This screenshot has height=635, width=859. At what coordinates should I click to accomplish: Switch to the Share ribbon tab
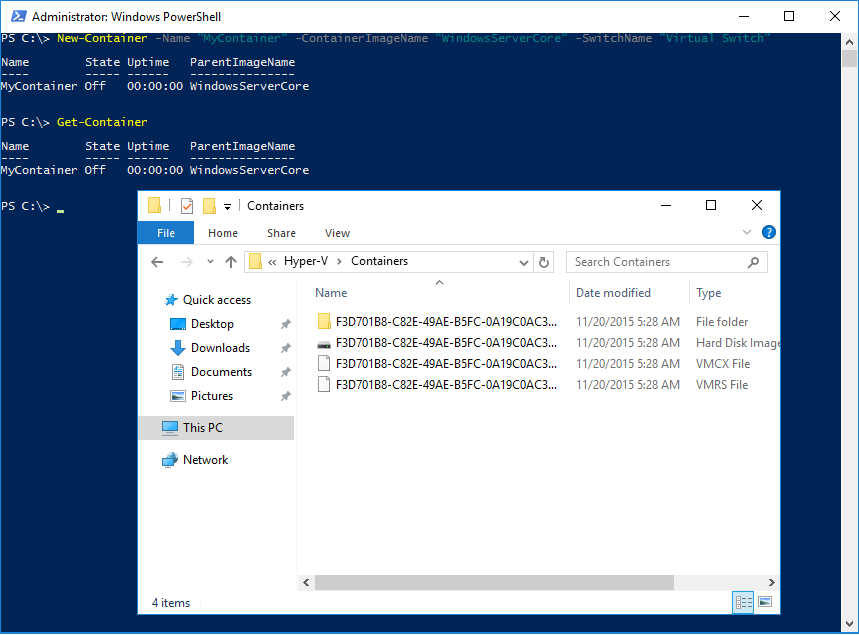[282, 233]
